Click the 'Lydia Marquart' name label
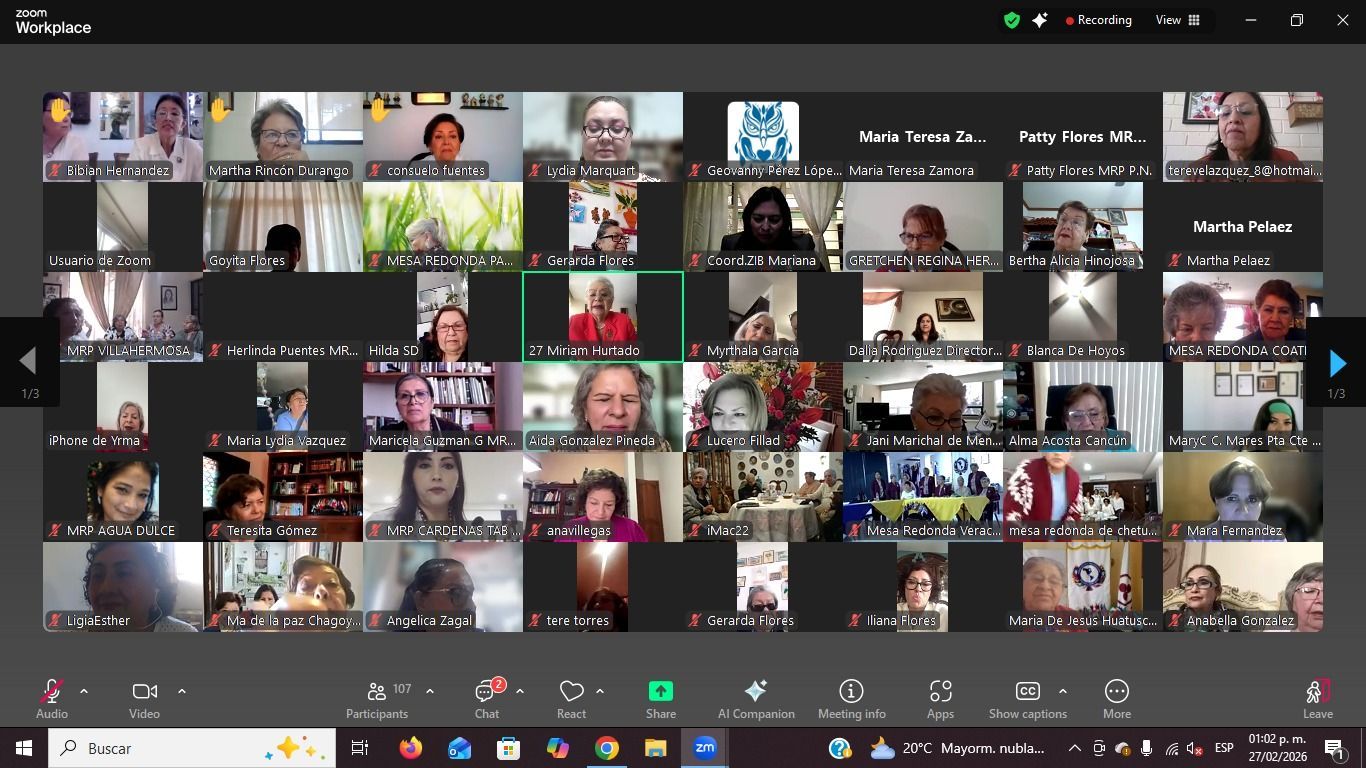 tap(591, 171)
